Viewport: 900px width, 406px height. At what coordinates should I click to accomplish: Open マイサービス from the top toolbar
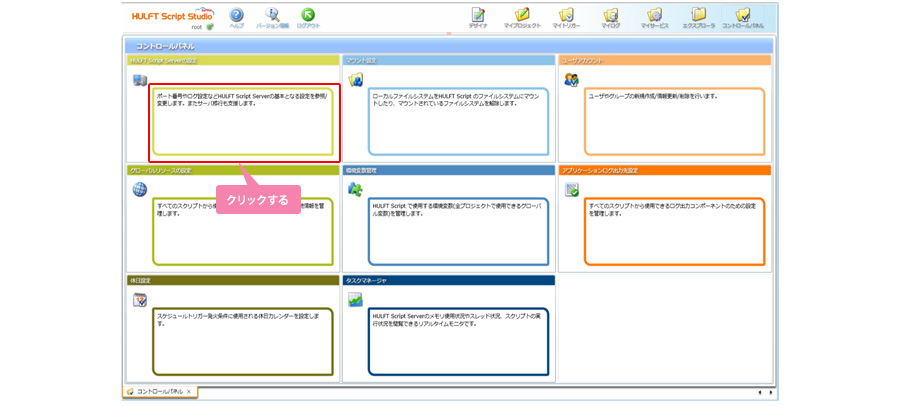tap(654, 15)
